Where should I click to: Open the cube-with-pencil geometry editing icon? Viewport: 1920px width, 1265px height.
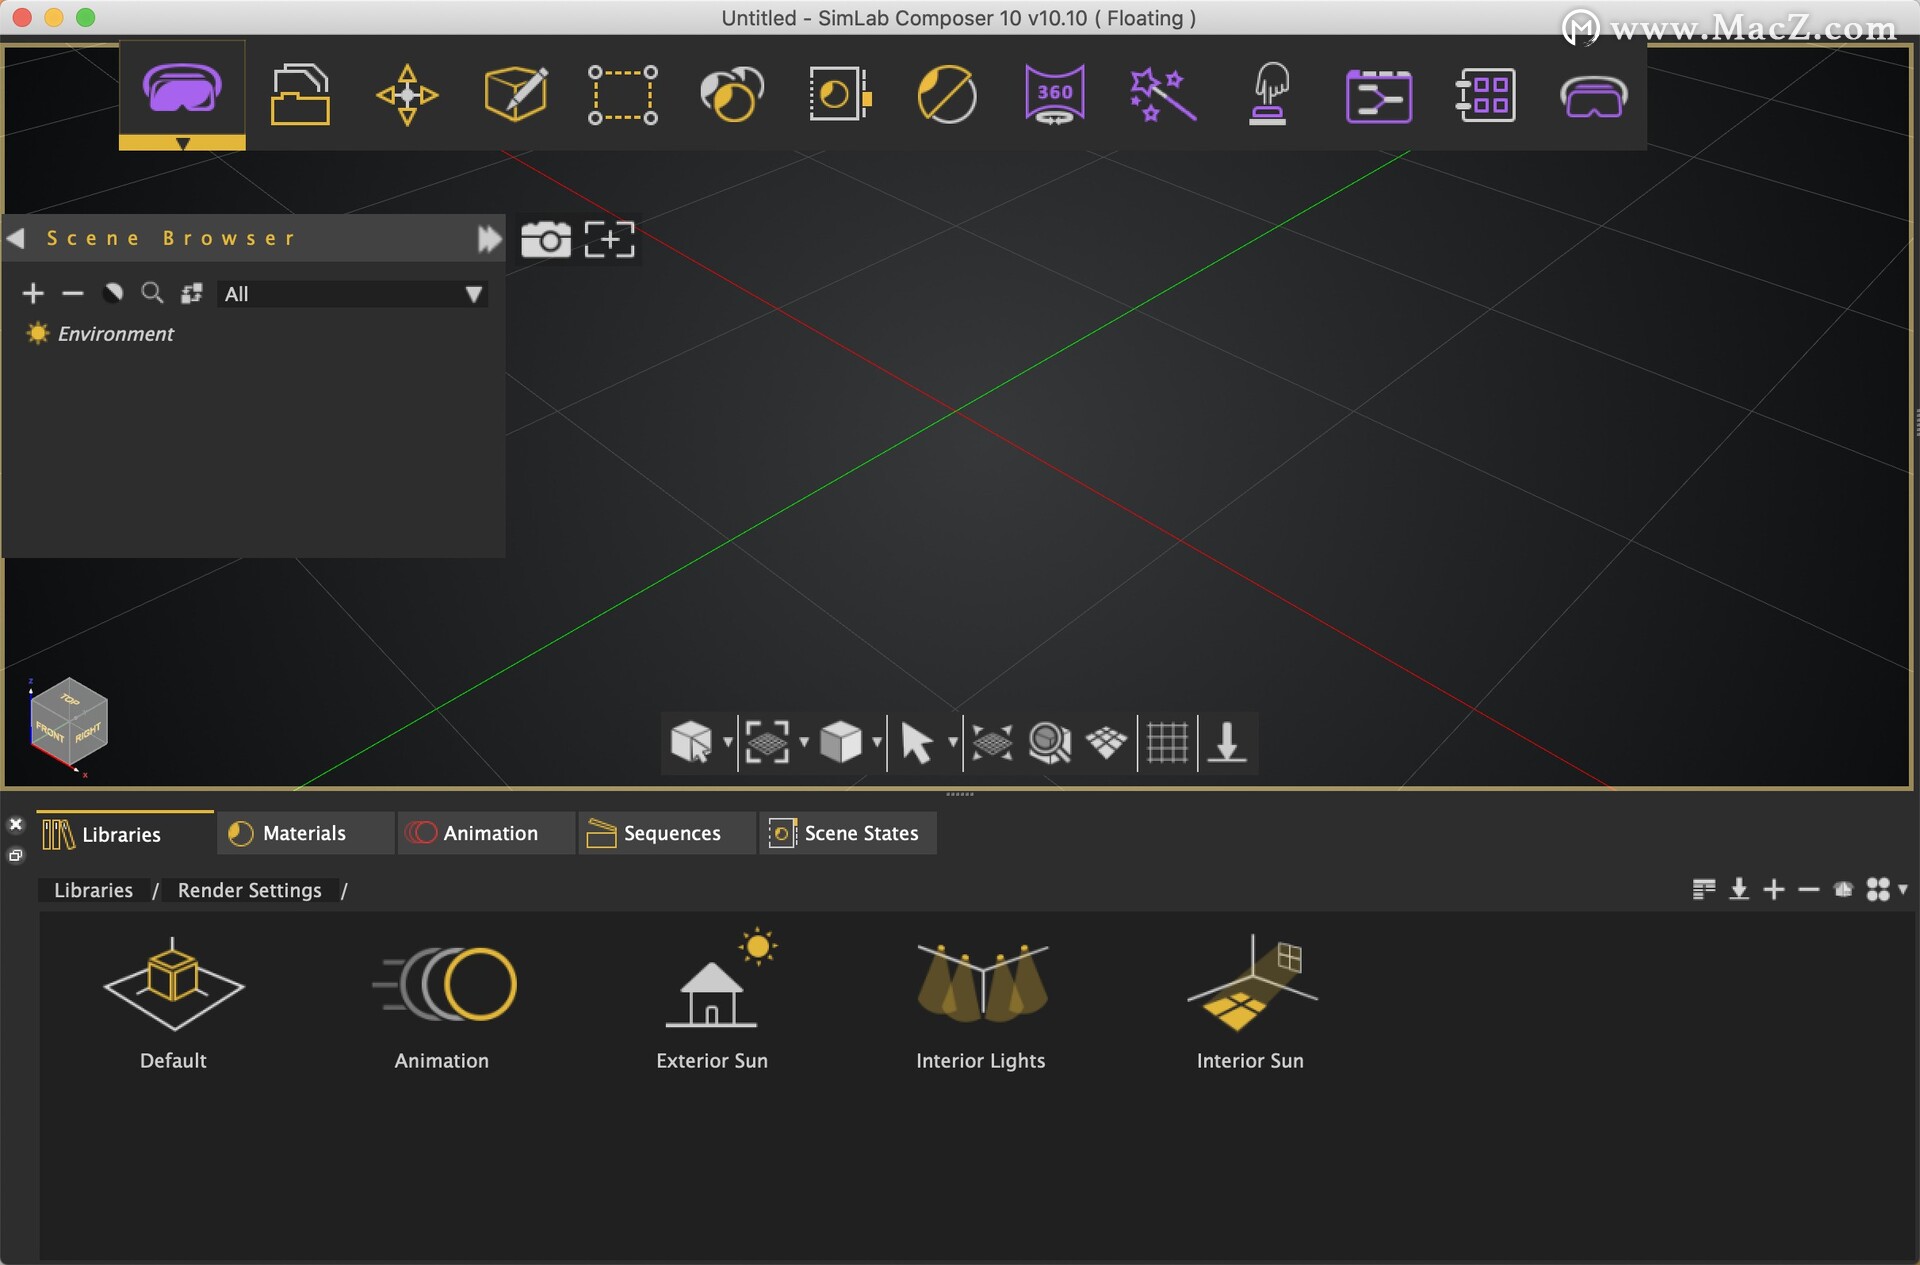pos(515,95)
